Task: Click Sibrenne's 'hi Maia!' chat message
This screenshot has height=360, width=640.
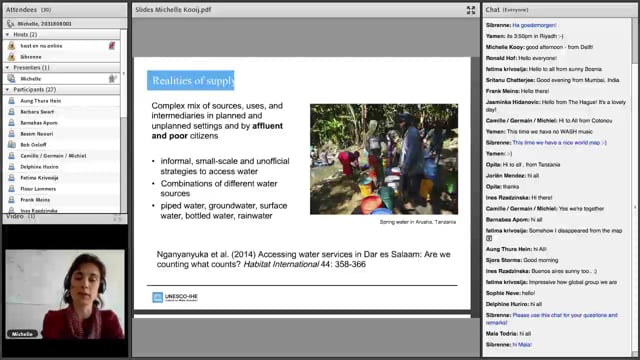Action: pyautogui.click(x=509, y=344)
